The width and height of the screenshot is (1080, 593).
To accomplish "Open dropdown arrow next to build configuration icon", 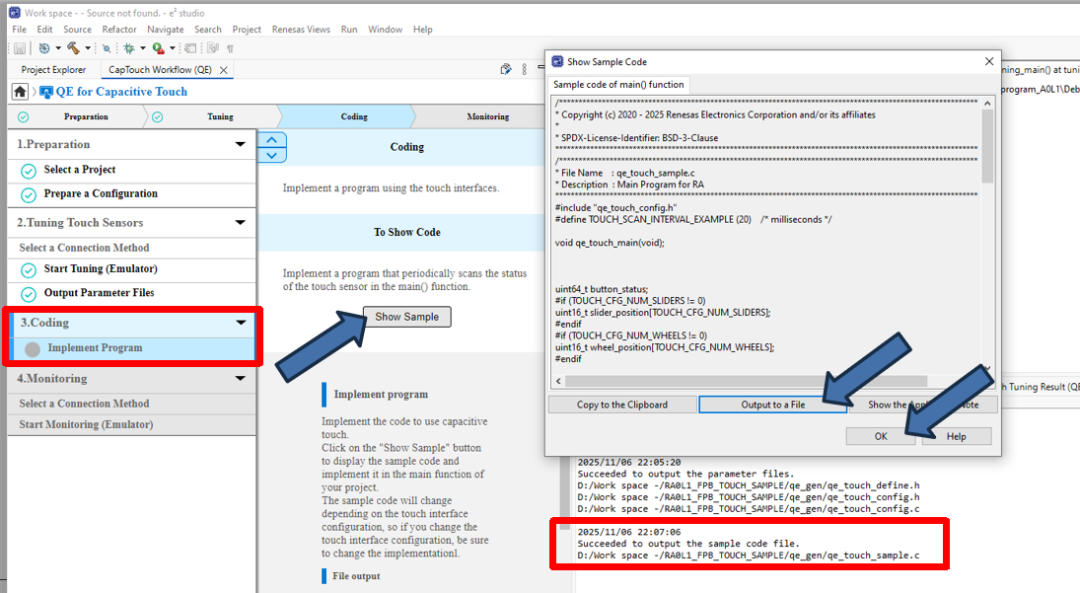I will pyautogui.click(x=58, y=48).
